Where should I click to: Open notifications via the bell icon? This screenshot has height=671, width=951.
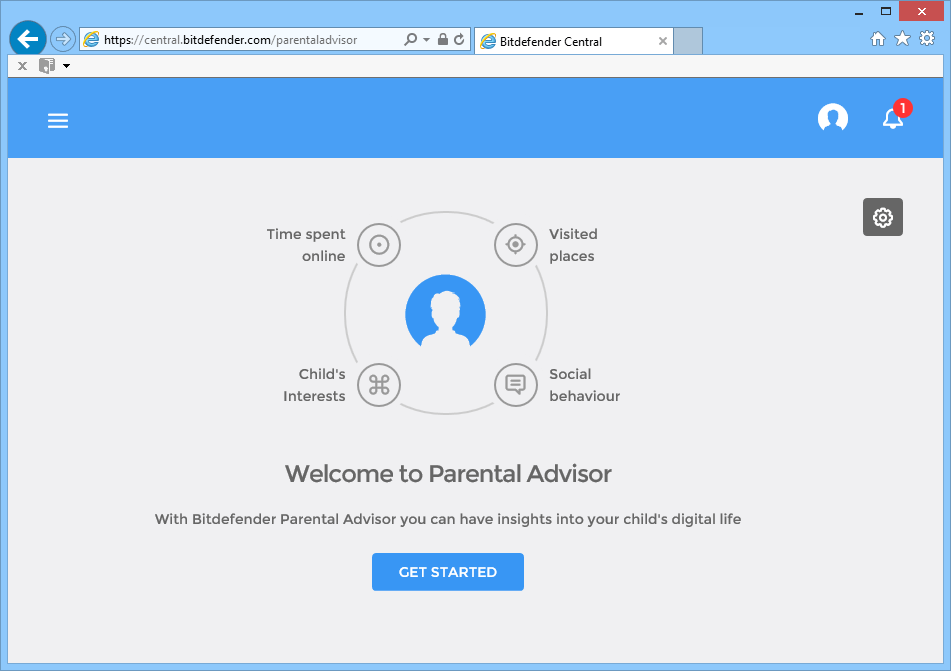coord(891,120)
